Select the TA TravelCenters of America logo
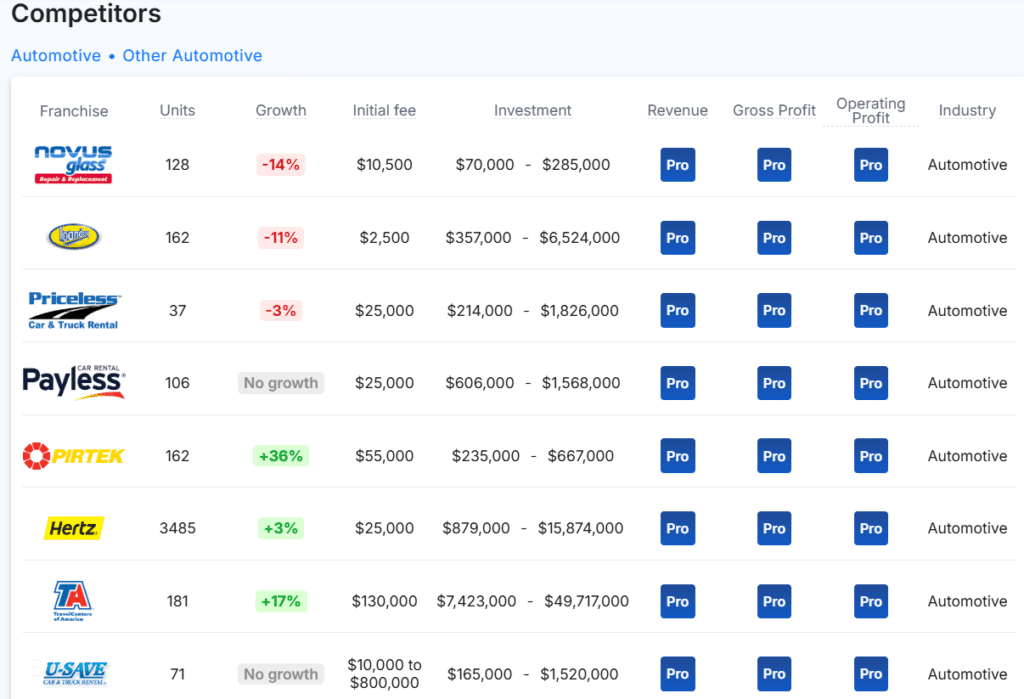 coord(72,600)
